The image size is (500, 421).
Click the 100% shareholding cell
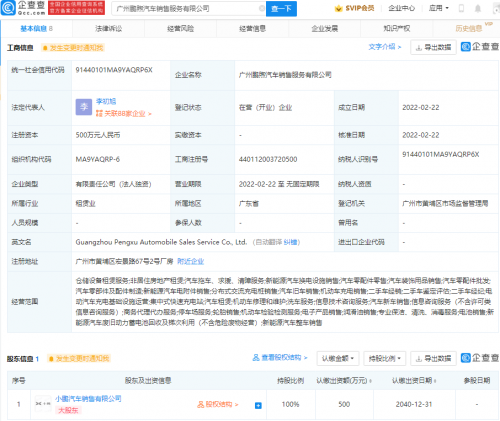pyautogui.click(x=290, y=404)
